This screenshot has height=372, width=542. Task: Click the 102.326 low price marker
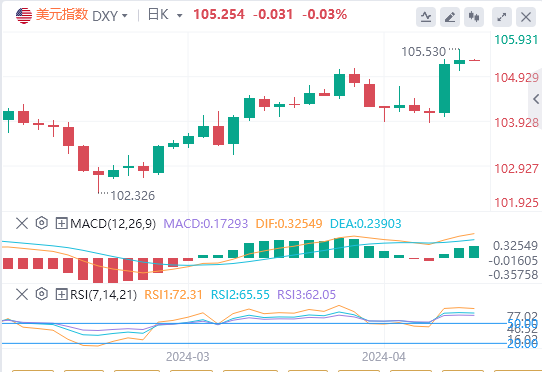(x=133, y=196)
